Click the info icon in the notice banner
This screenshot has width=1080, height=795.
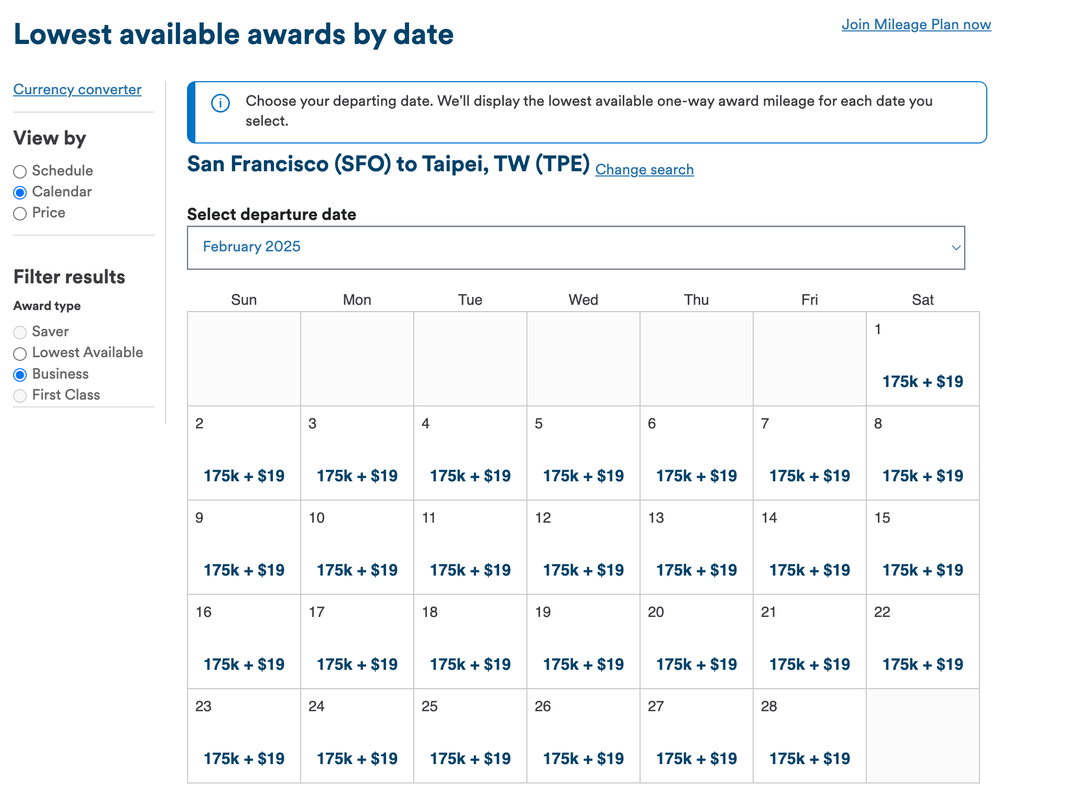click(219, 102)
